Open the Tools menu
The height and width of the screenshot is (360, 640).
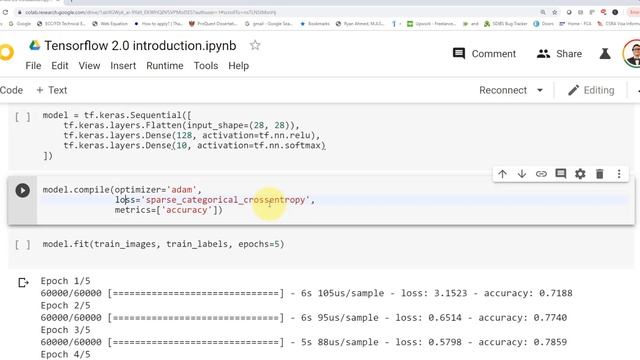pos(206,66)
